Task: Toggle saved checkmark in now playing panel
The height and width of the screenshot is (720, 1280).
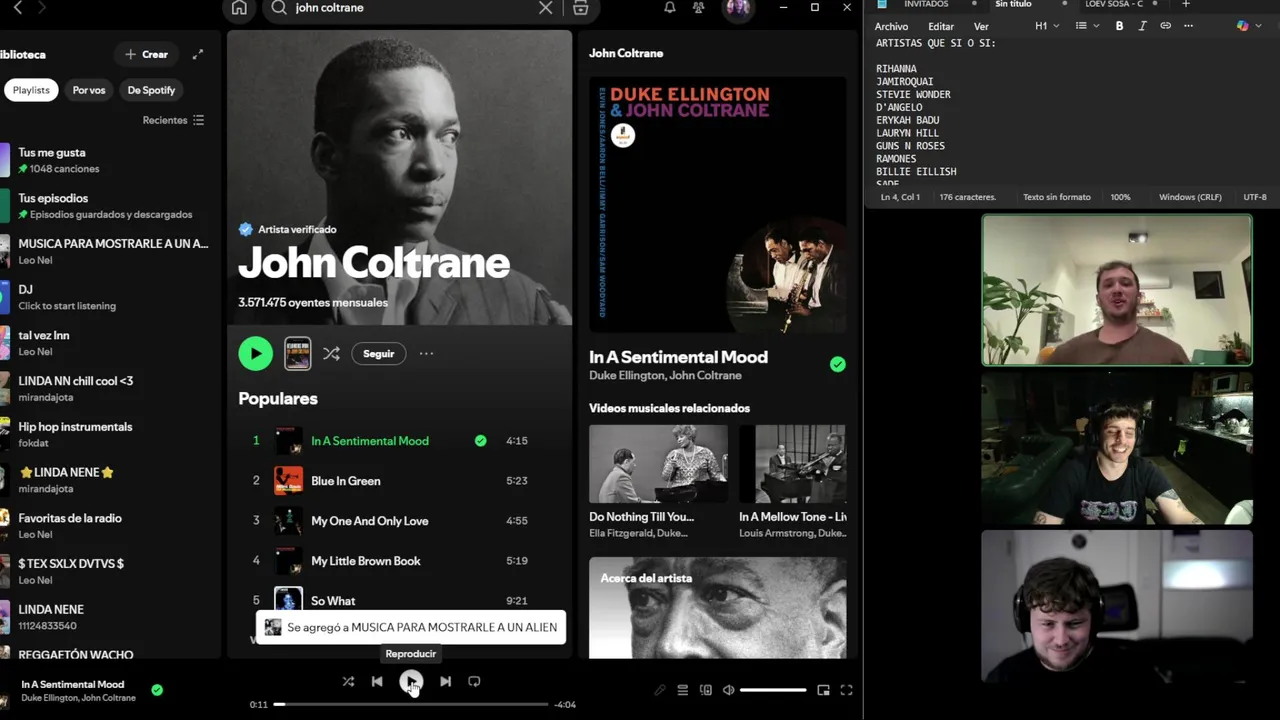Action: click(x=838, y=364)
